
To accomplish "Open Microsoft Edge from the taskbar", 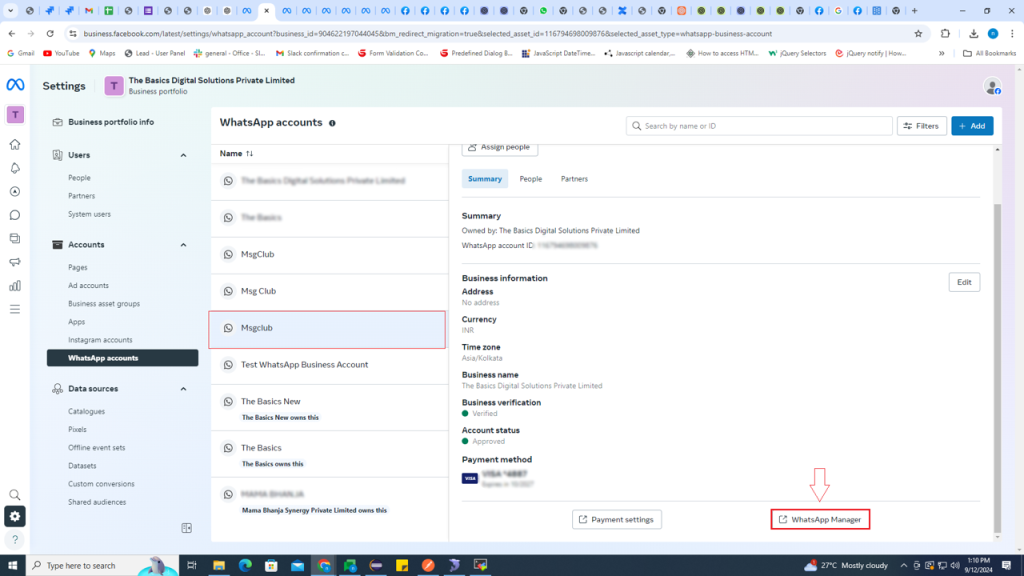I will (245, 566).
